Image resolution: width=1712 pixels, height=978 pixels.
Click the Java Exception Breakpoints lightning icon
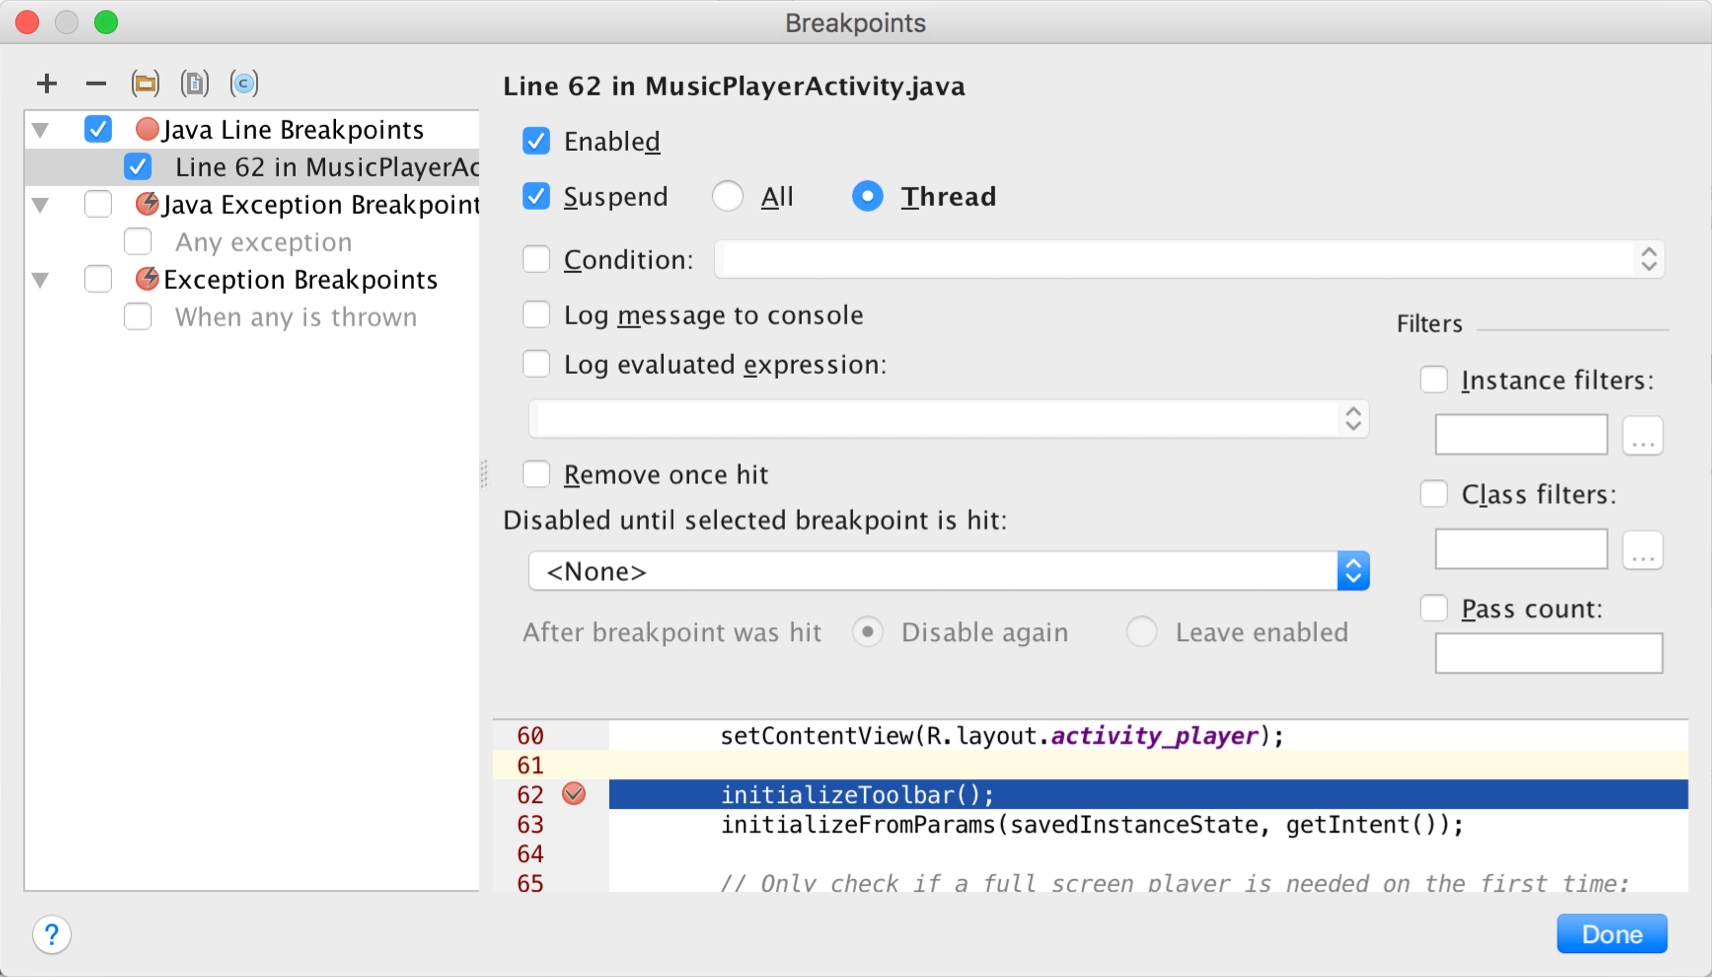click(147, 204)
